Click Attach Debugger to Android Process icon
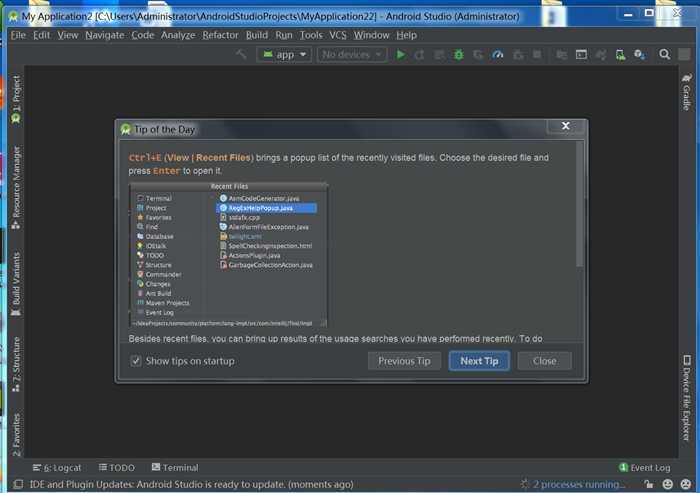The width and height of the screenshot is (700, 493). click(518, 55)
